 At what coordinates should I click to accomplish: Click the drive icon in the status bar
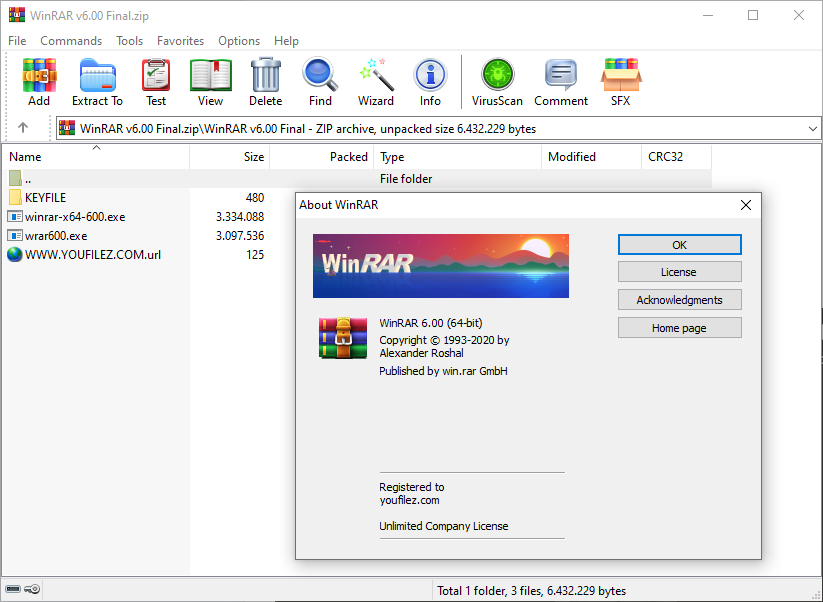click(13, 589)
